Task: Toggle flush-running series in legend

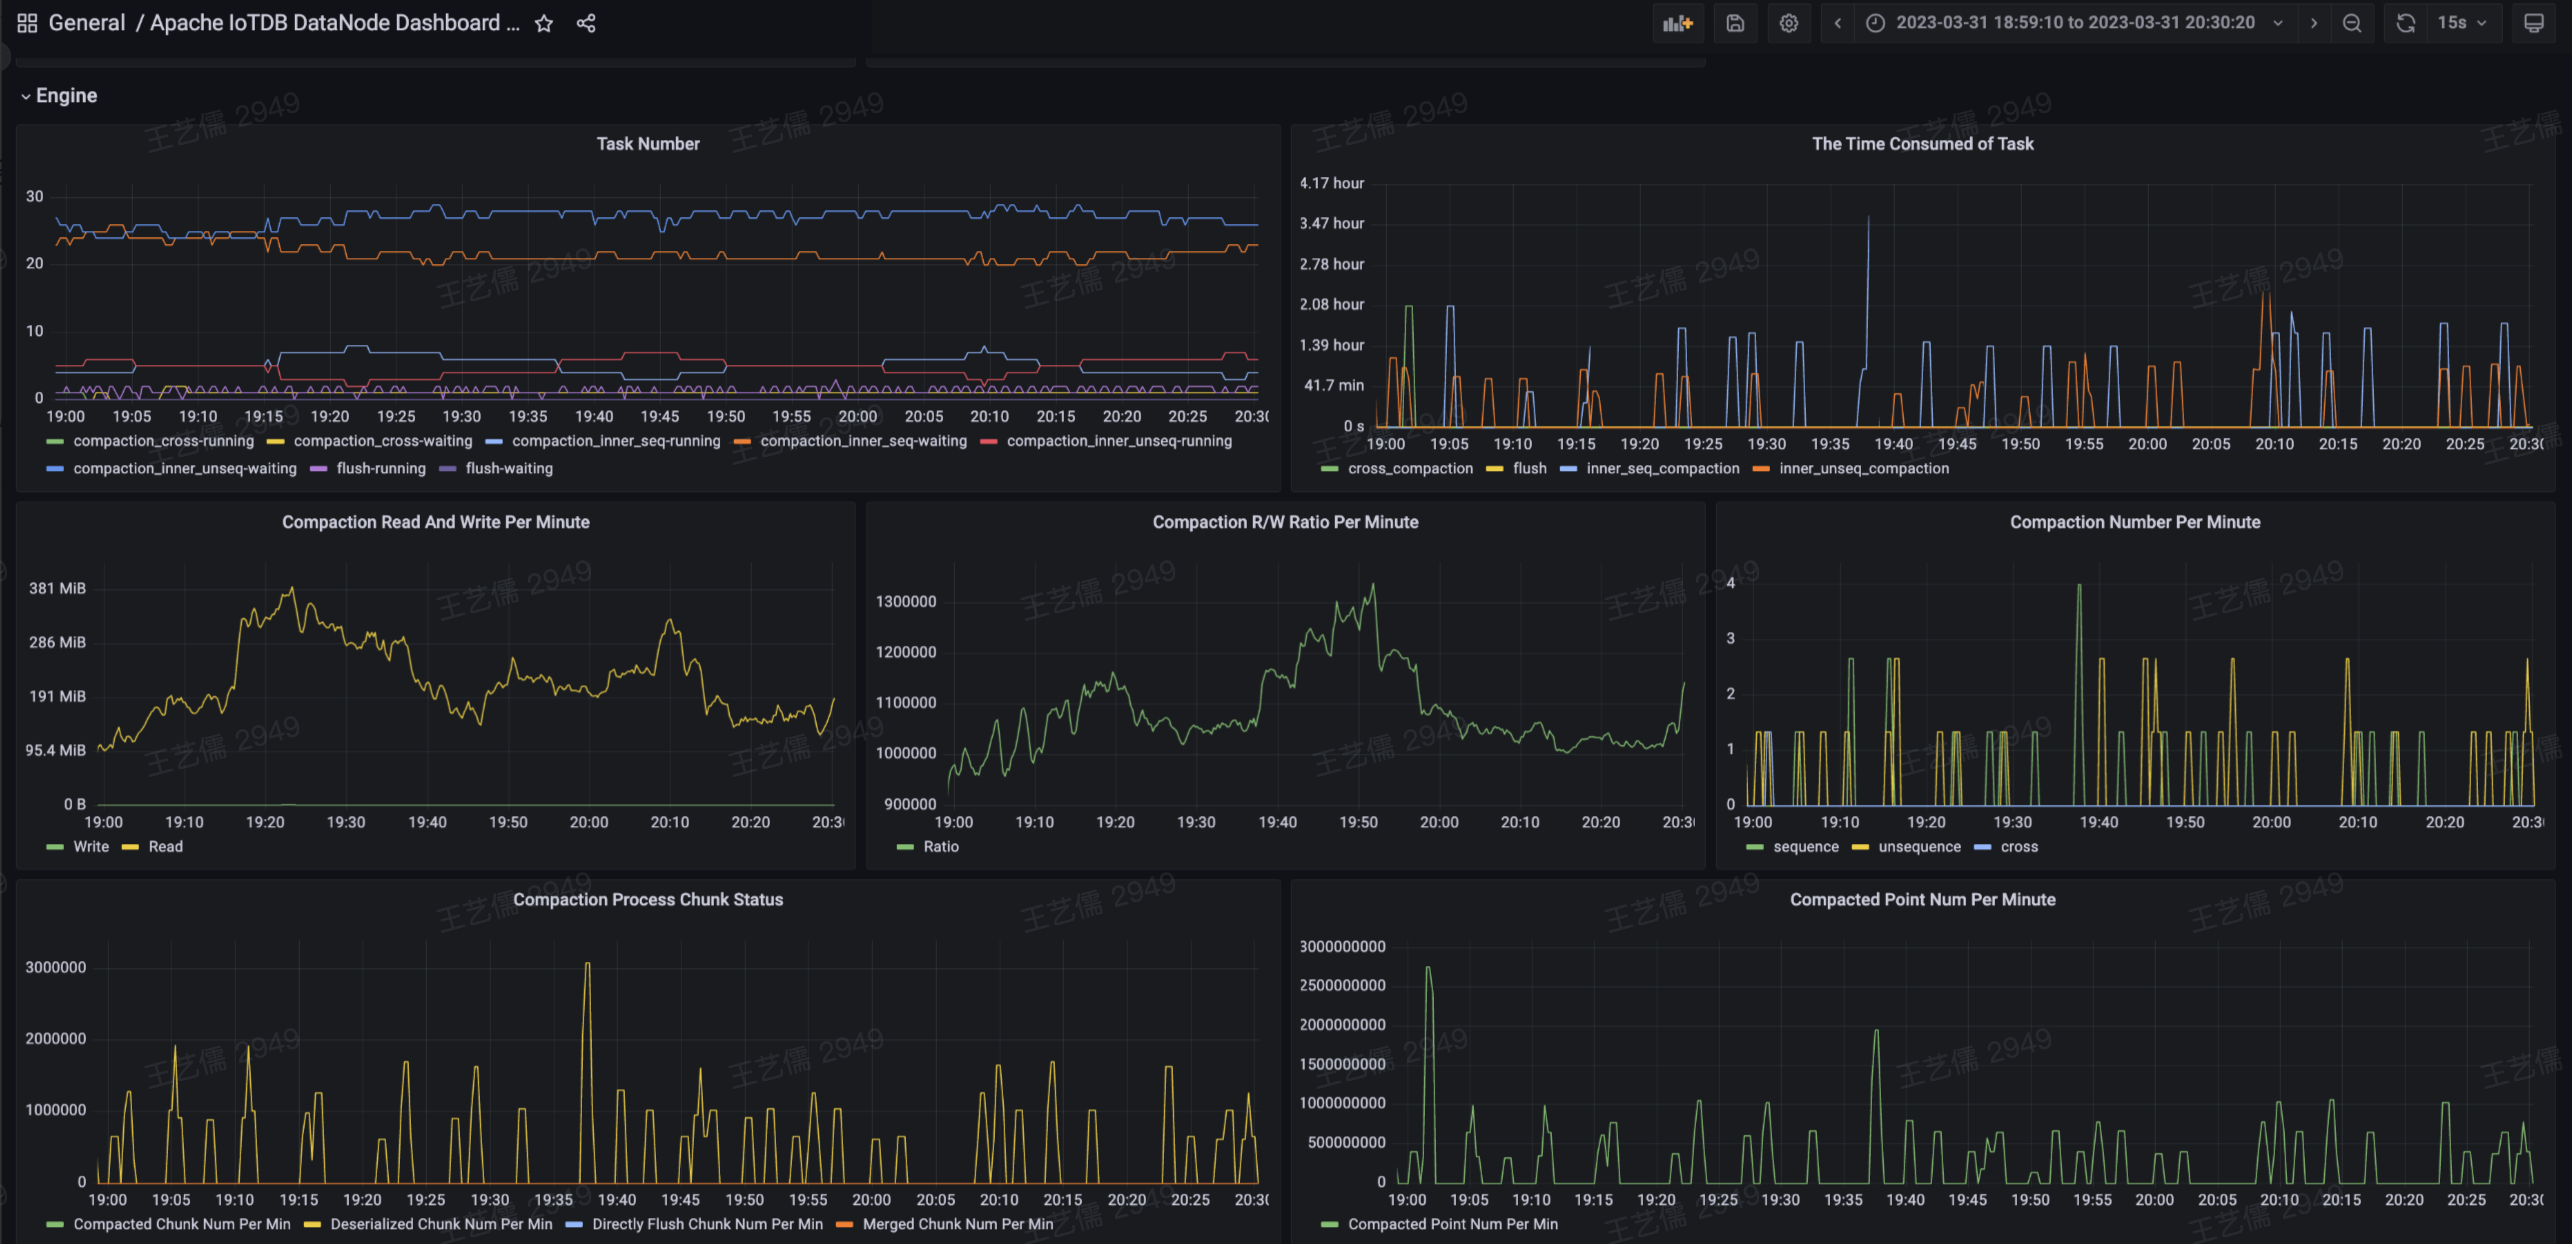Action: [380, 468]
